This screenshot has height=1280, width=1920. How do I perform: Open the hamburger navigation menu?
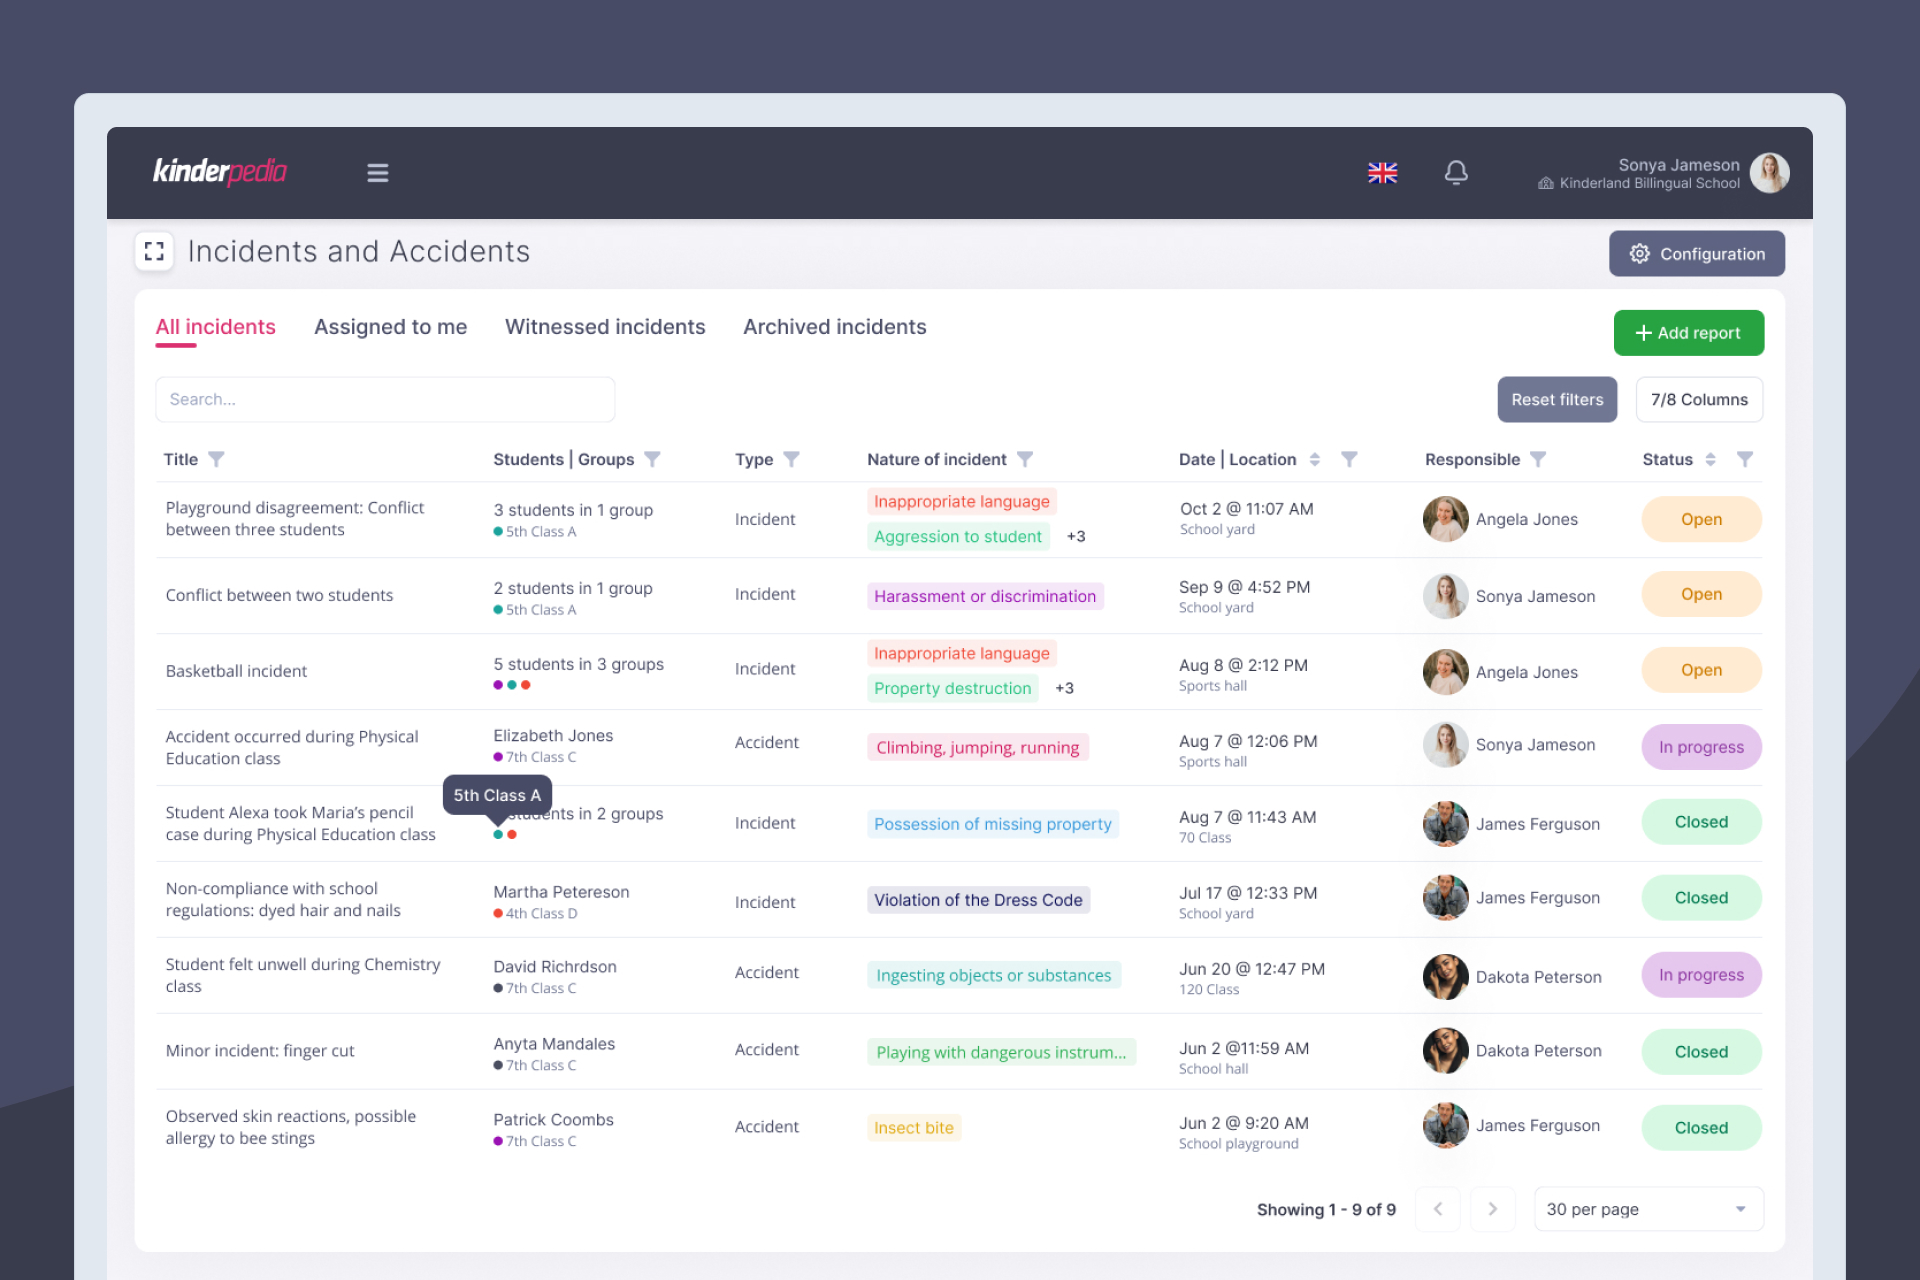coord(377,173)
